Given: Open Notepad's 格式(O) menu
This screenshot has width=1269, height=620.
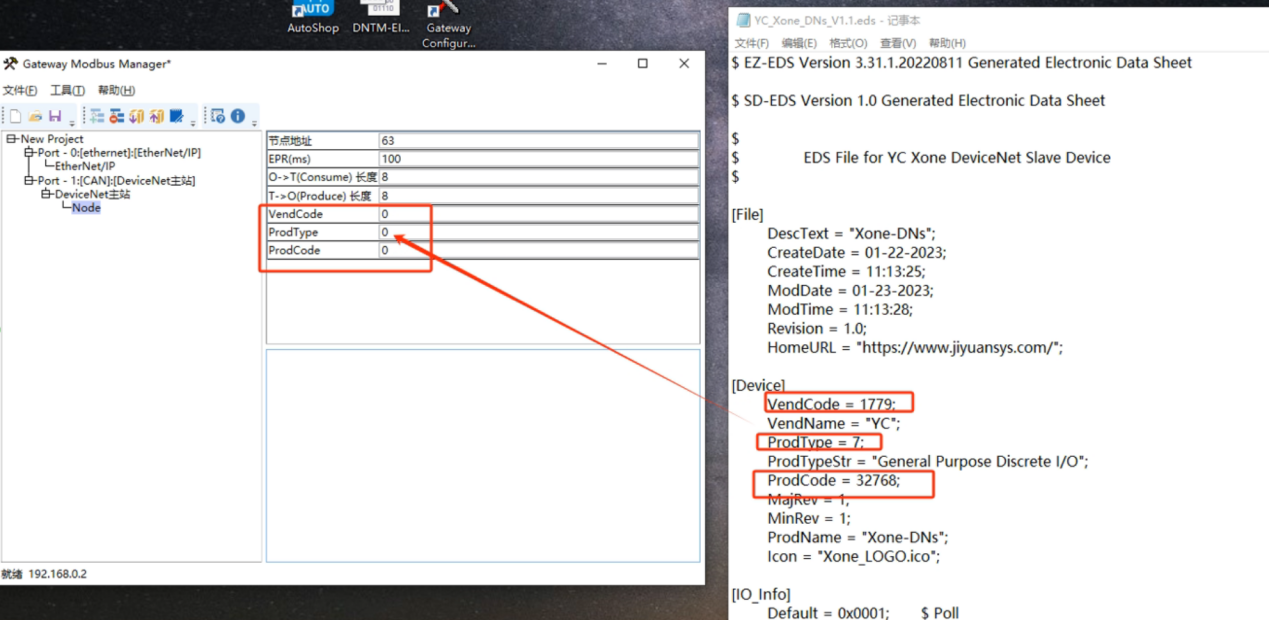Looking at the screenshot, I should [x=848, y=43].
